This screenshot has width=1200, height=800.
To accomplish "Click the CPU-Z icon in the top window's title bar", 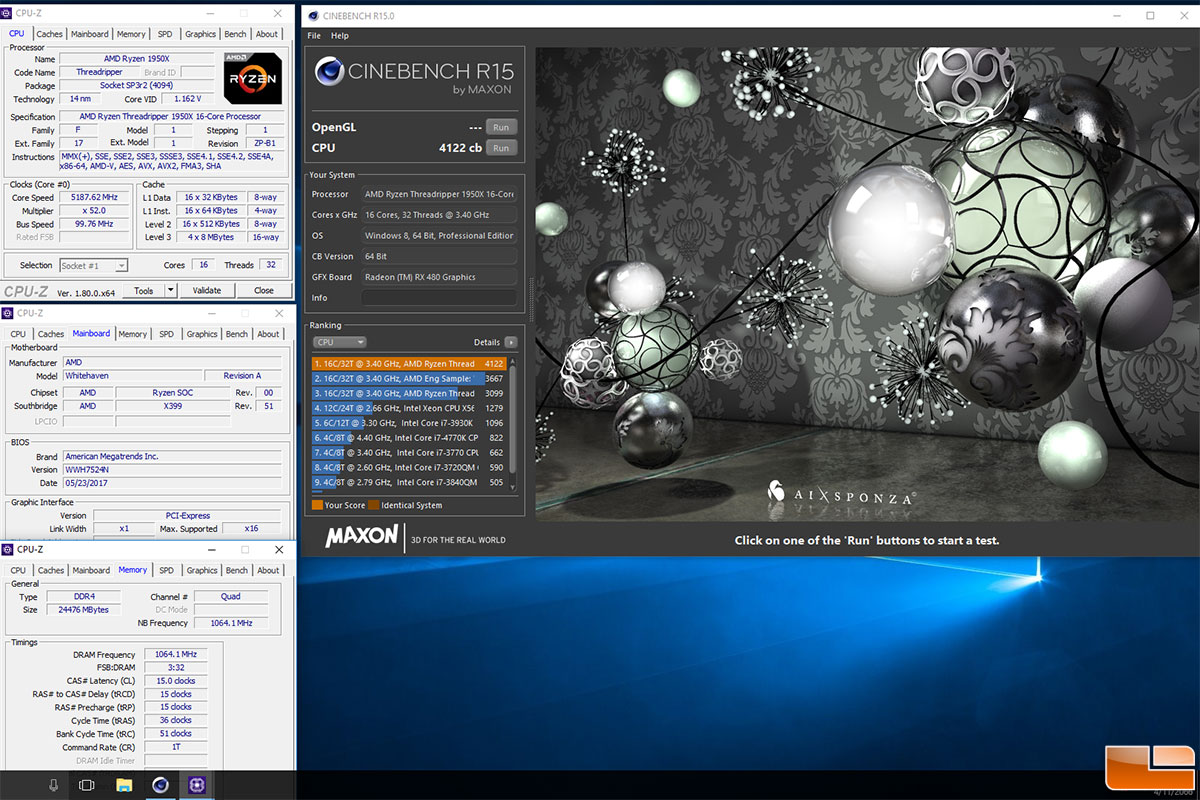I will (8, 13).
